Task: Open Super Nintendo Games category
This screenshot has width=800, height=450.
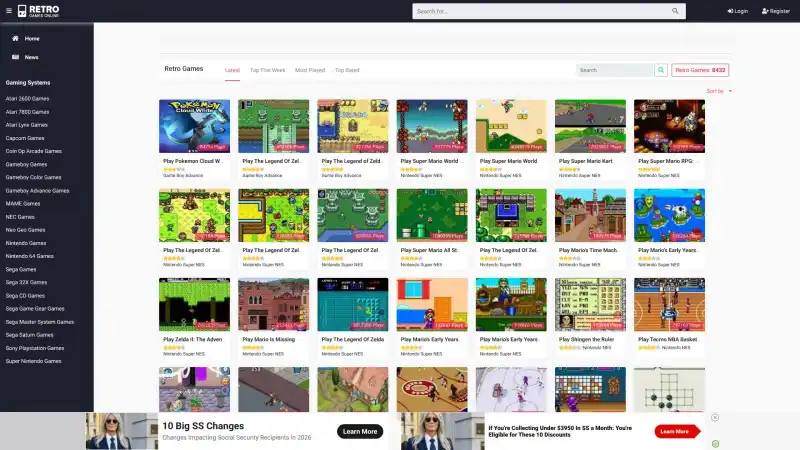Action: [x=34, y=361]
